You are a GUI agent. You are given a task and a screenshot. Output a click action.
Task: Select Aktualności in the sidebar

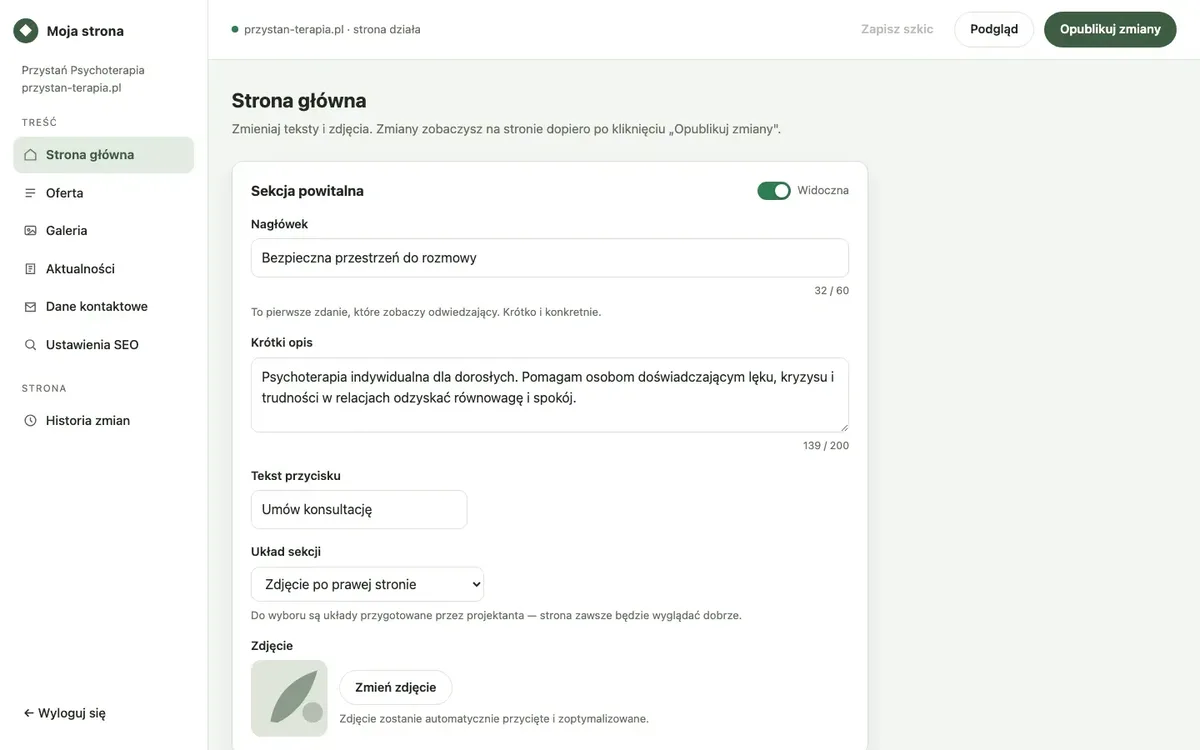[x=103, y=269]
